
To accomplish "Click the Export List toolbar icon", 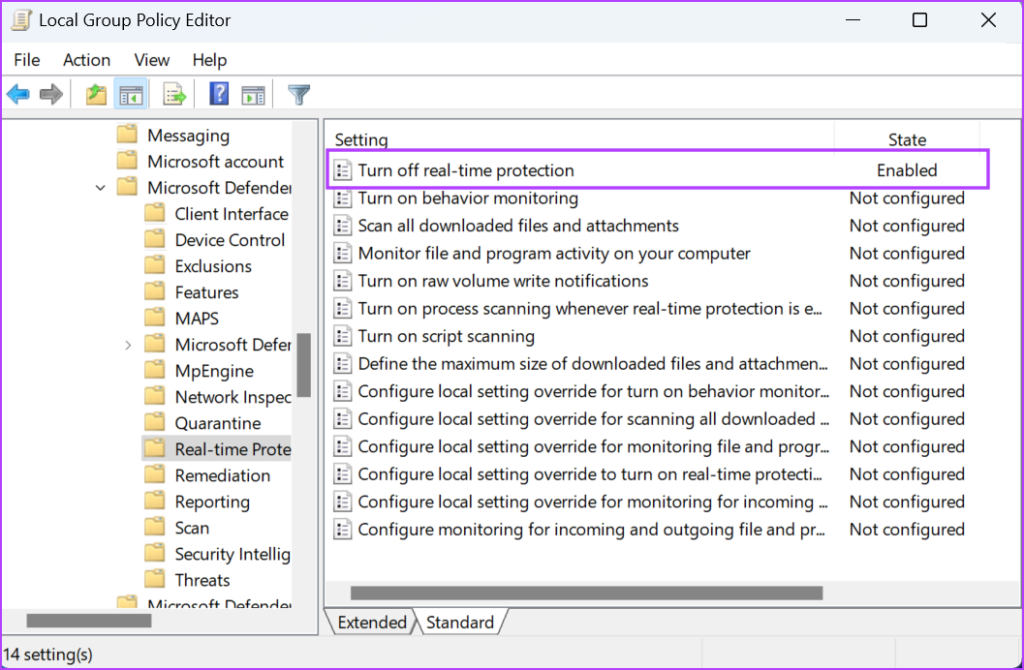I will point(174,95).
